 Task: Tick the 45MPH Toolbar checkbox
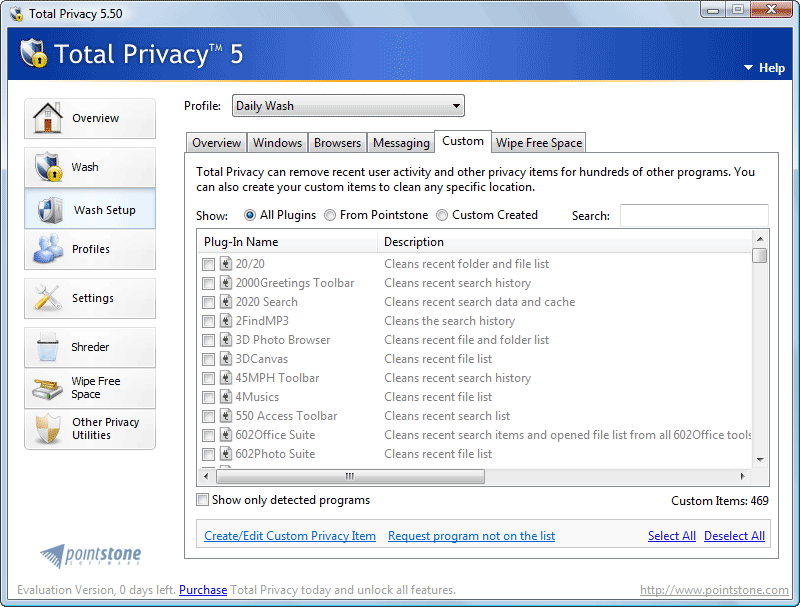click(208, 378)
